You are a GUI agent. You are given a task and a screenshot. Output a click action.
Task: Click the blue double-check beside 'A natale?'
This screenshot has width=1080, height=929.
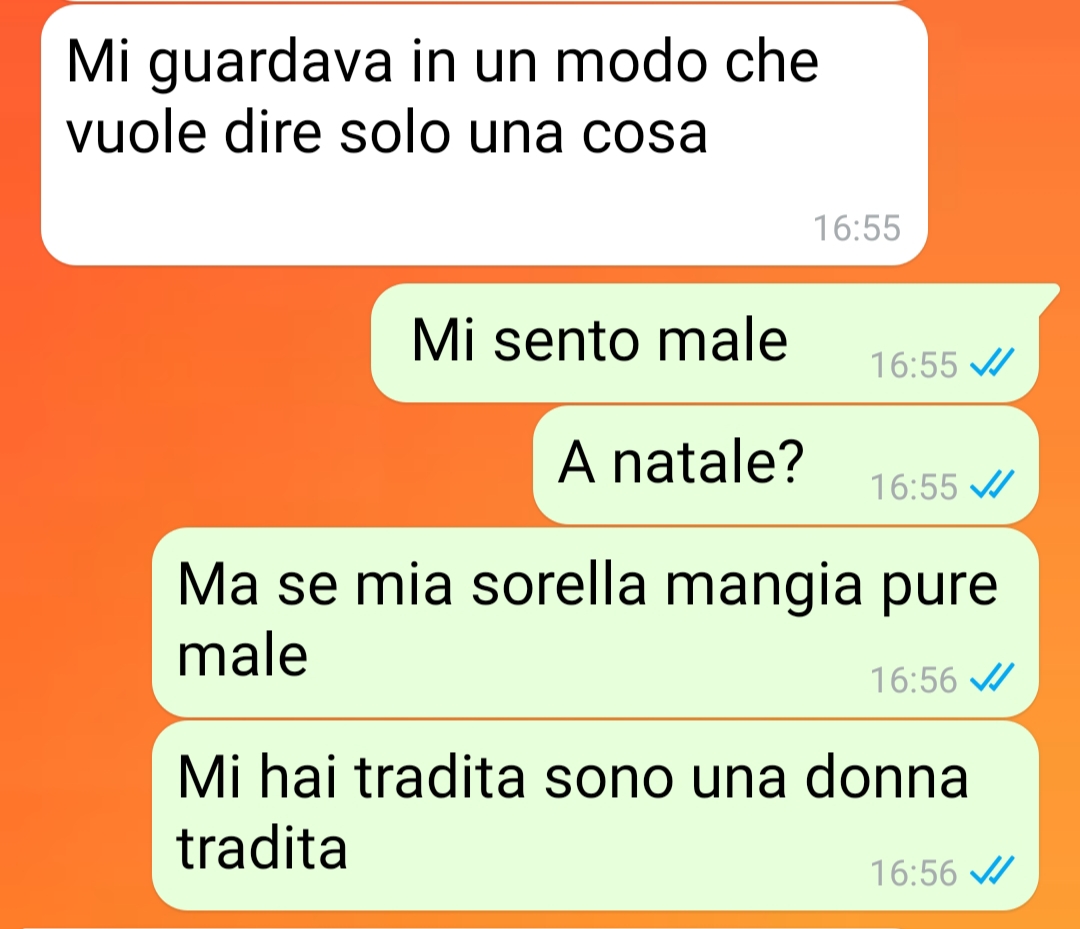tap(992, 485)
